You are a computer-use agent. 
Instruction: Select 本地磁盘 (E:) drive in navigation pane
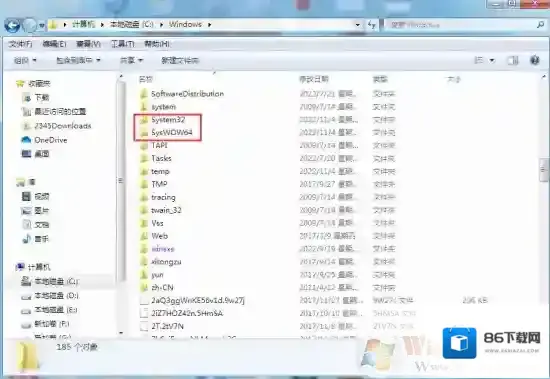[x=56, y=310]
